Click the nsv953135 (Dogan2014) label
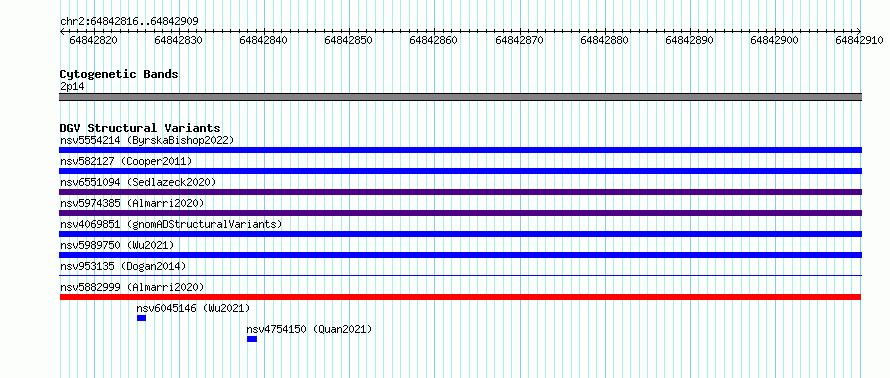890x378 pixels. pyautogui.click(x=123, y=266)
